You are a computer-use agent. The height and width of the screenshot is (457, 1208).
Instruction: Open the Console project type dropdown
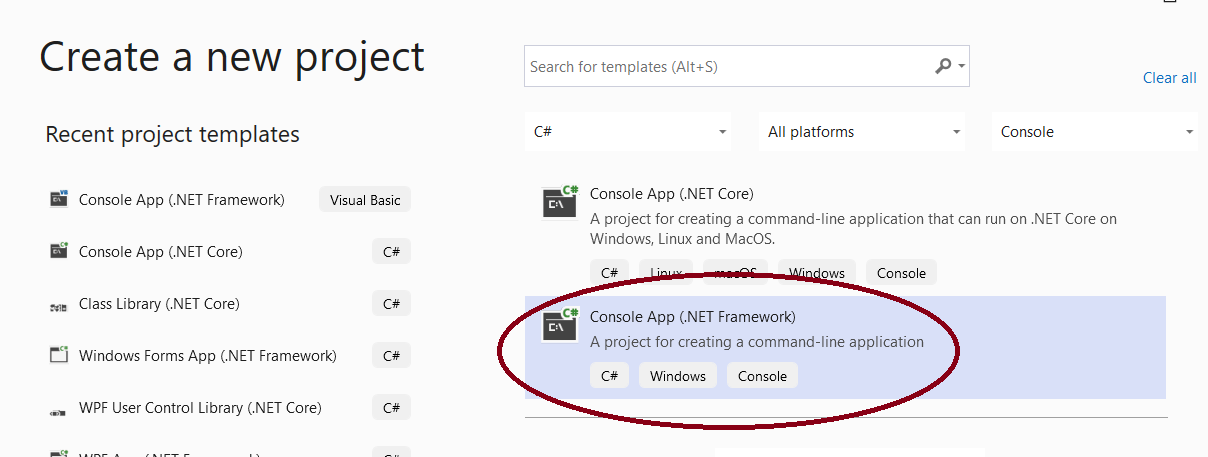tap(1096, 132)
